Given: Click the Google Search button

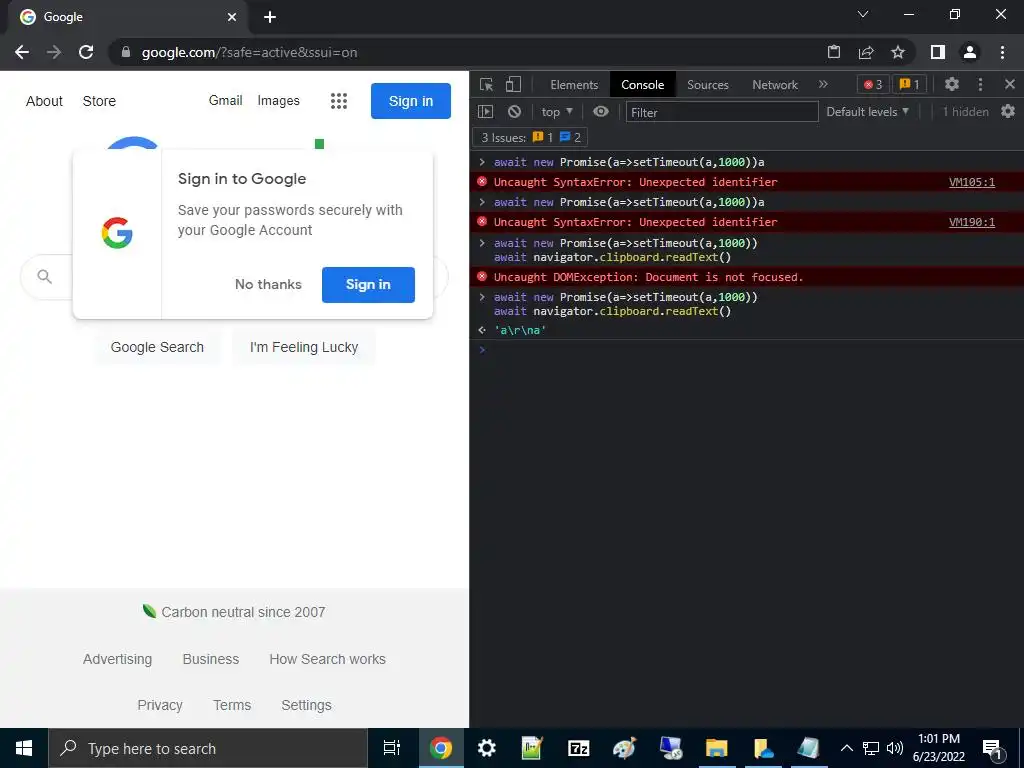Looking at the screenshot, I should [157, 347].
